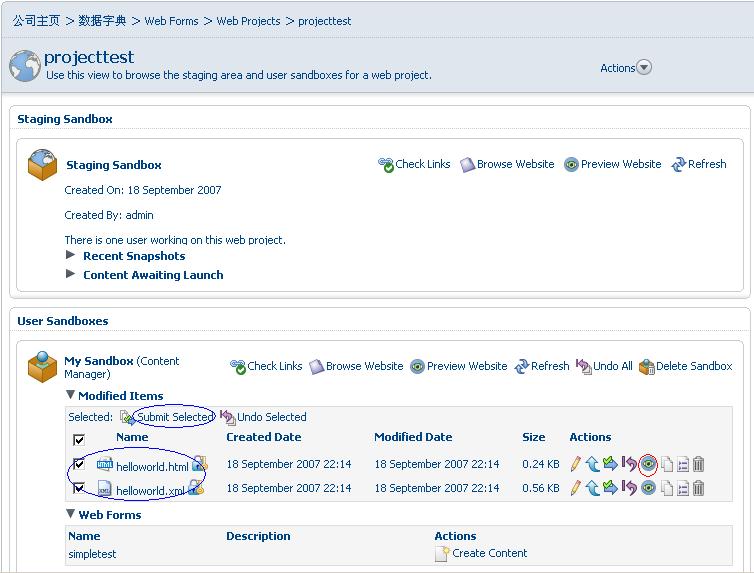The width and height of the screenshot is (754, 573).
Task: Collapse the Modified Items section
Action: (71, 395)
